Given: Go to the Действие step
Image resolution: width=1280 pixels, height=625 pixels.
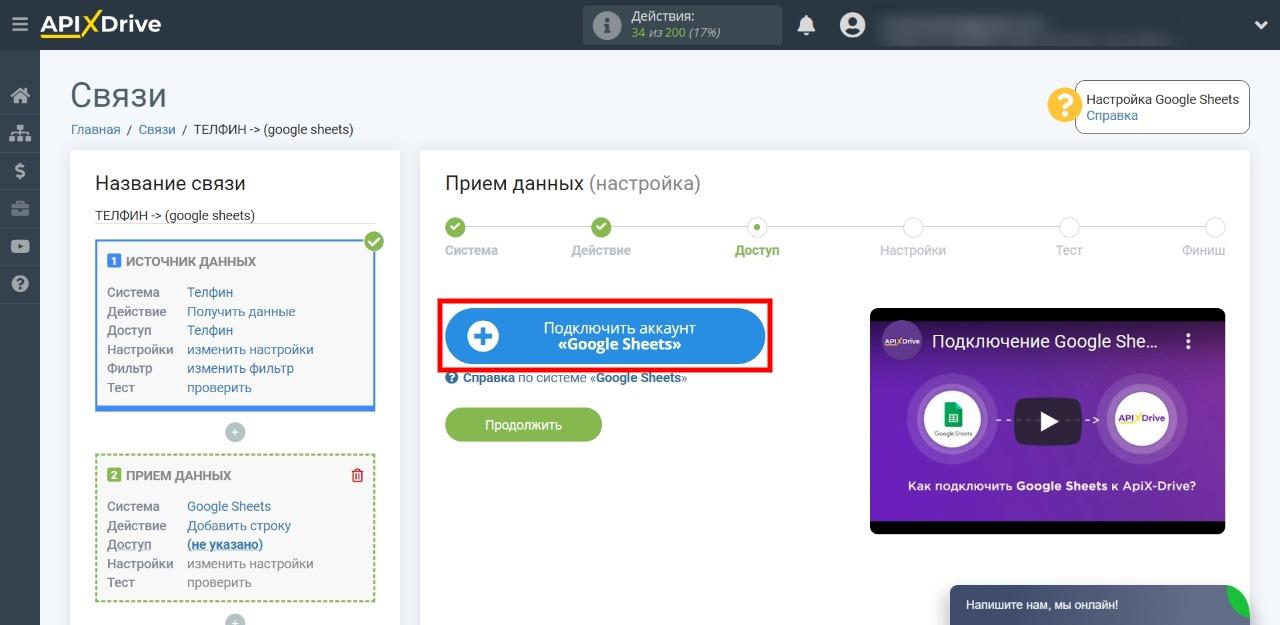Looking at the screenshot, I should click(x=601, y=238).
